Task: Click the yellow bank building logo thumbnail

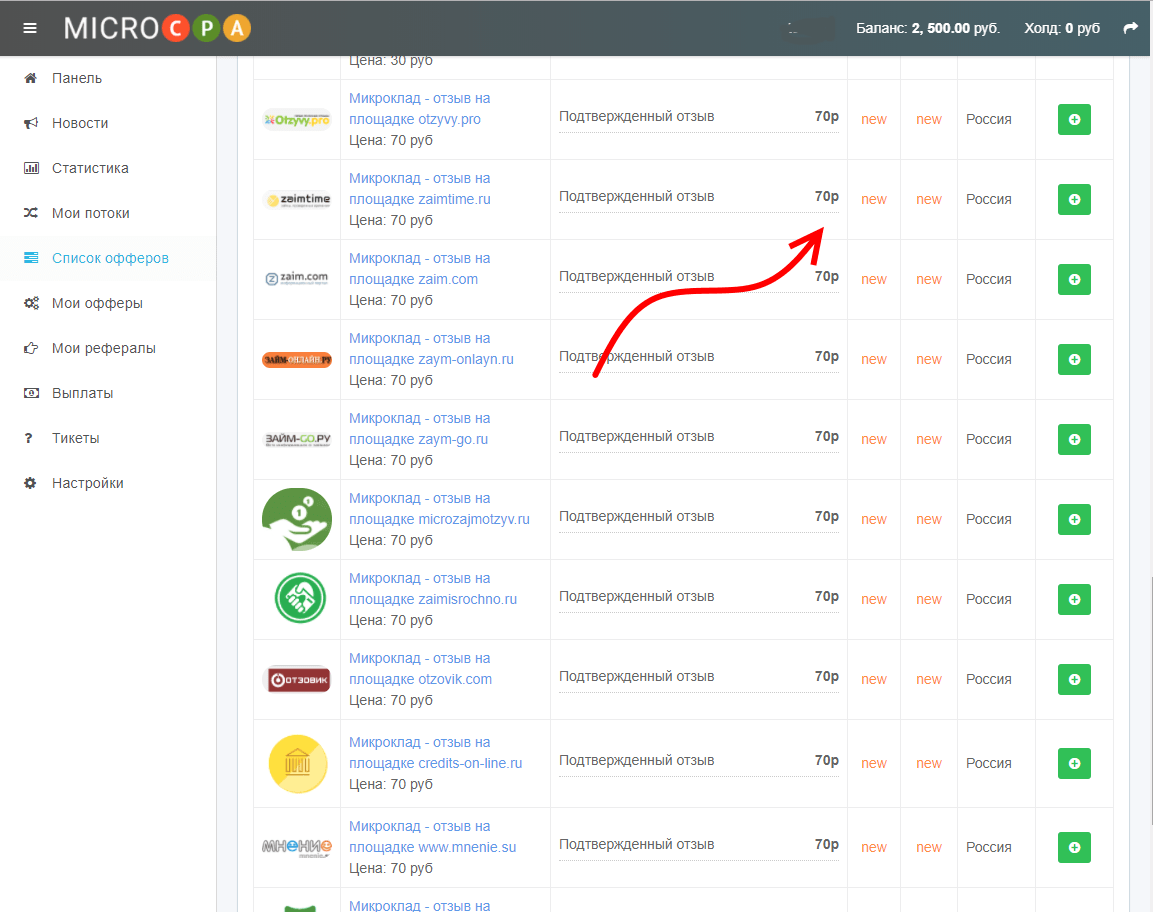Action: [298, 763]
